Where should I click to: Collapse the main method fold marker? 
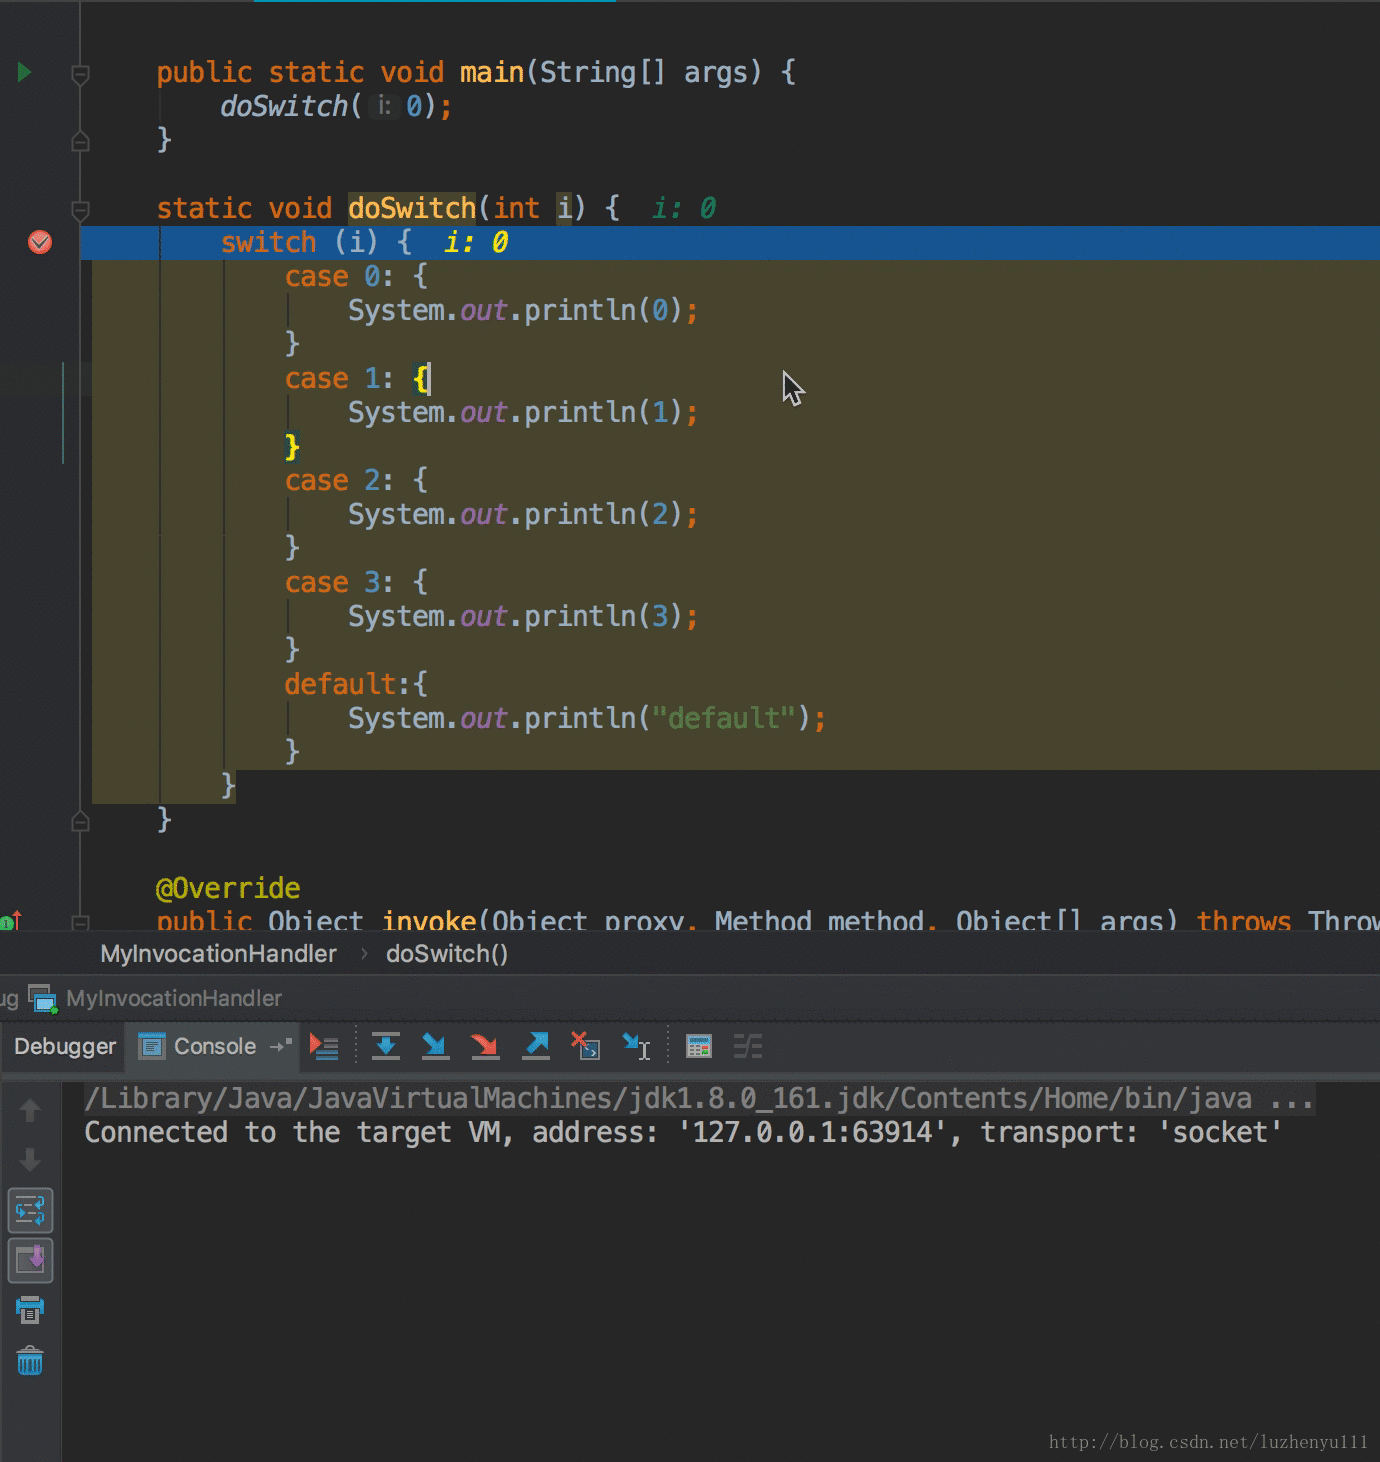click(x=81, y=73)
